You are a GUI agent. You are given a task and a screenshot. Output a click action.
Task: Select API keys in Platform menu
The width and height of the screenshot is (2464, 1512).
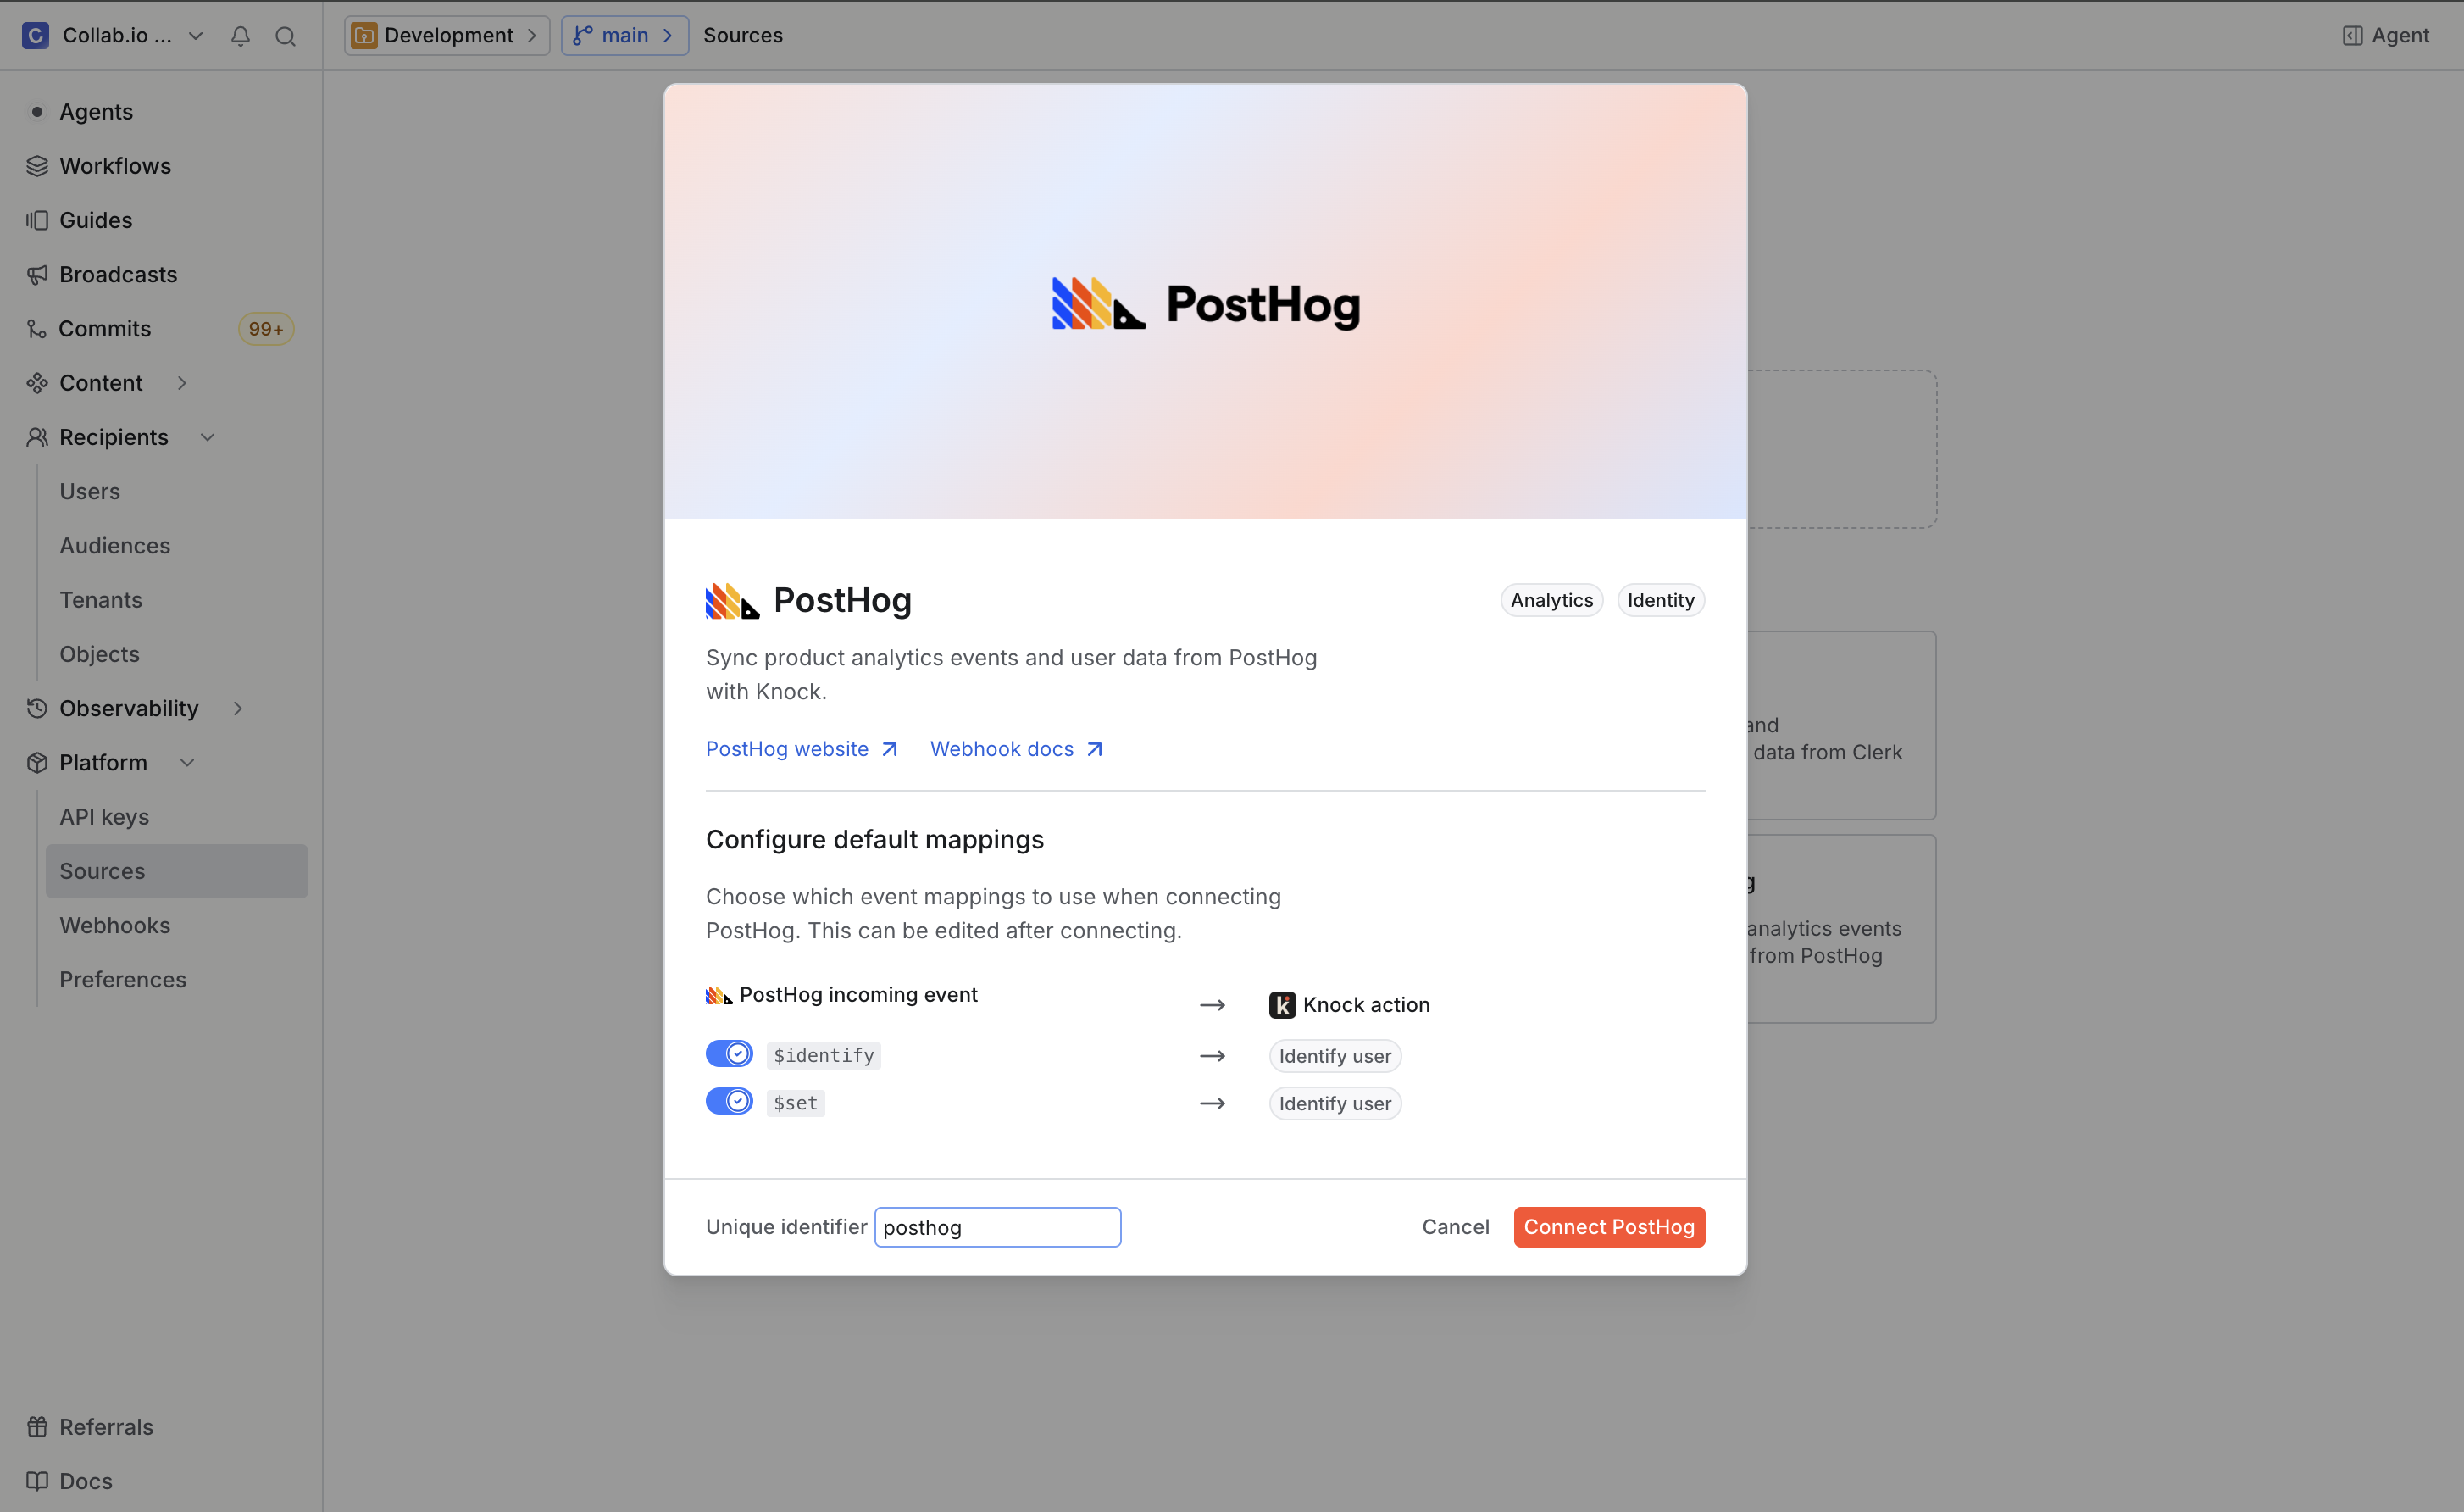[104, 817]
